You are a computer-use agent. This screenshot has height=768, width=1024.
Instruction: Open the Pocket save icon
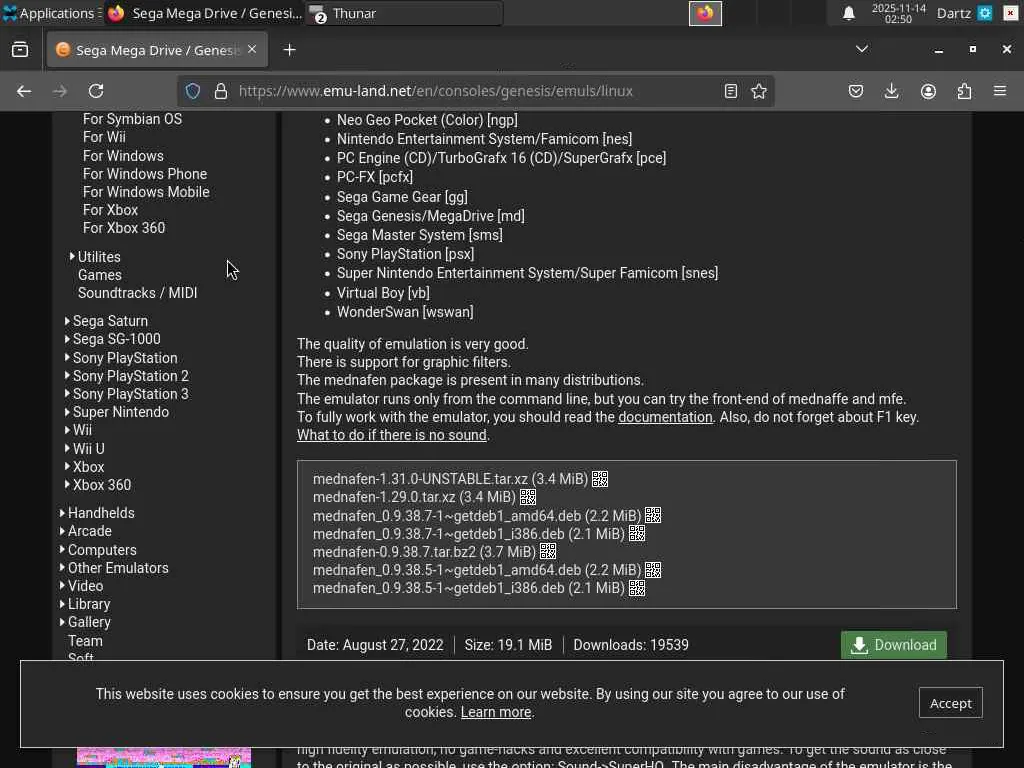pos(856,91)
